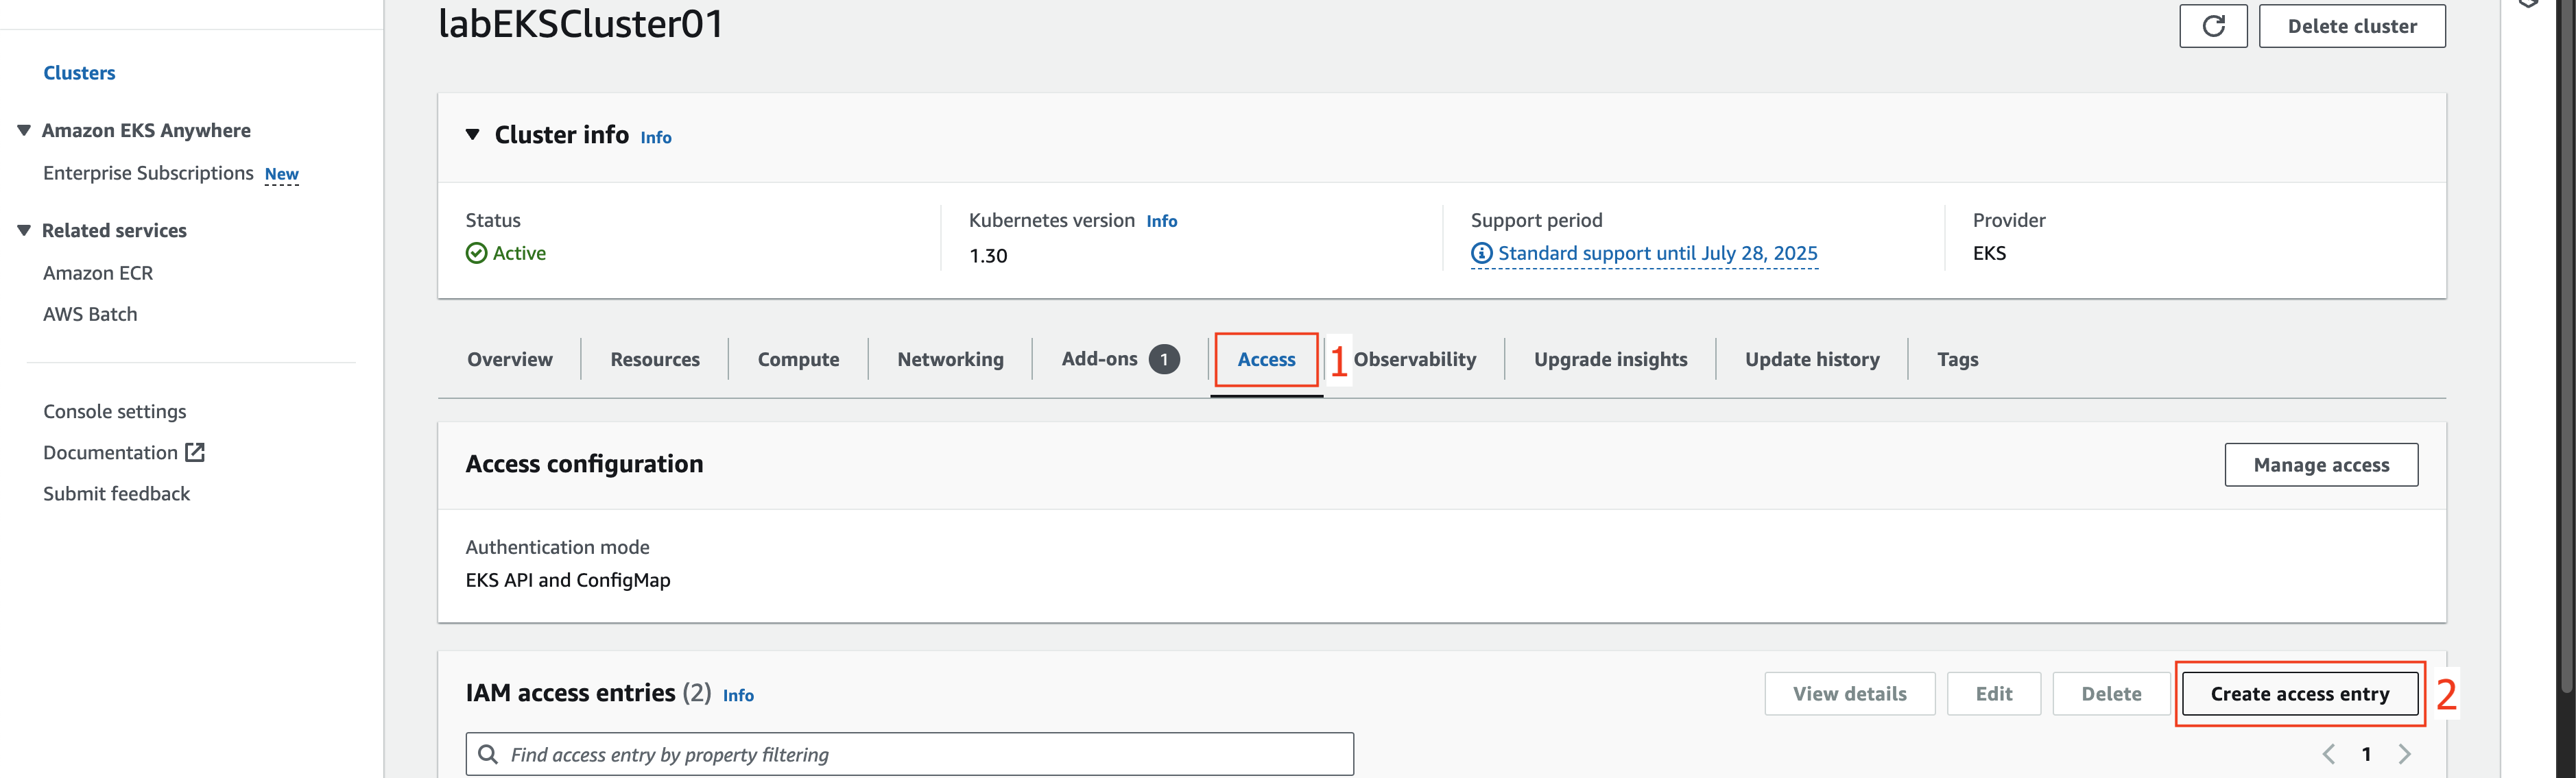2576x778 pixels.
Task: Click the Provider value EKS
Action: click(x=1989, y=253)
